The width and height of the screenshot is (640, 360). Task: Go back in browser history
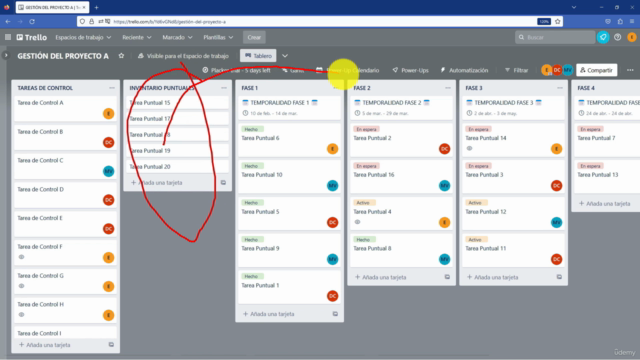pos(8,22)
